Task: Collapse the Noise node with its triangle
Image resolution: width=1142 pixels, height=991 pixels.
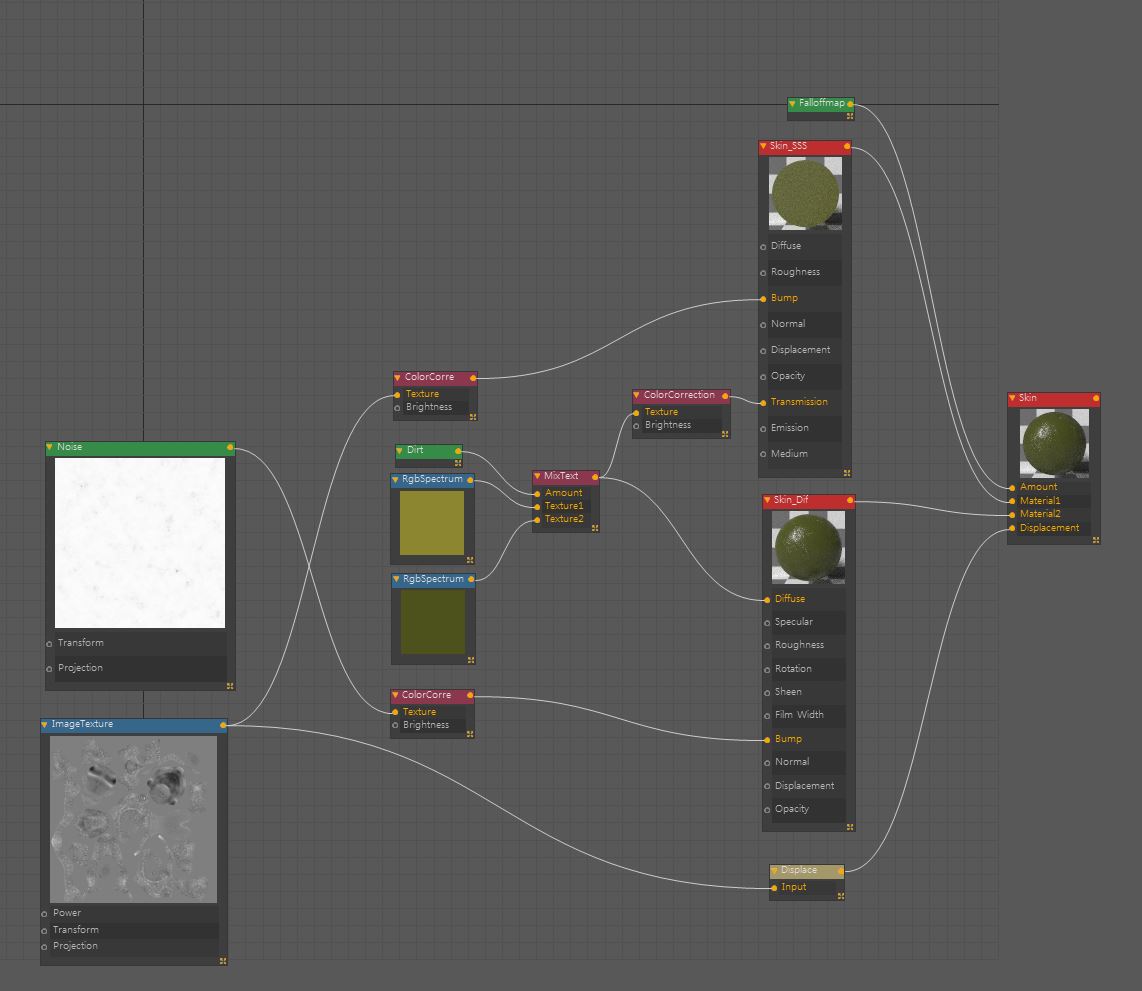Action: coord(50,447)
